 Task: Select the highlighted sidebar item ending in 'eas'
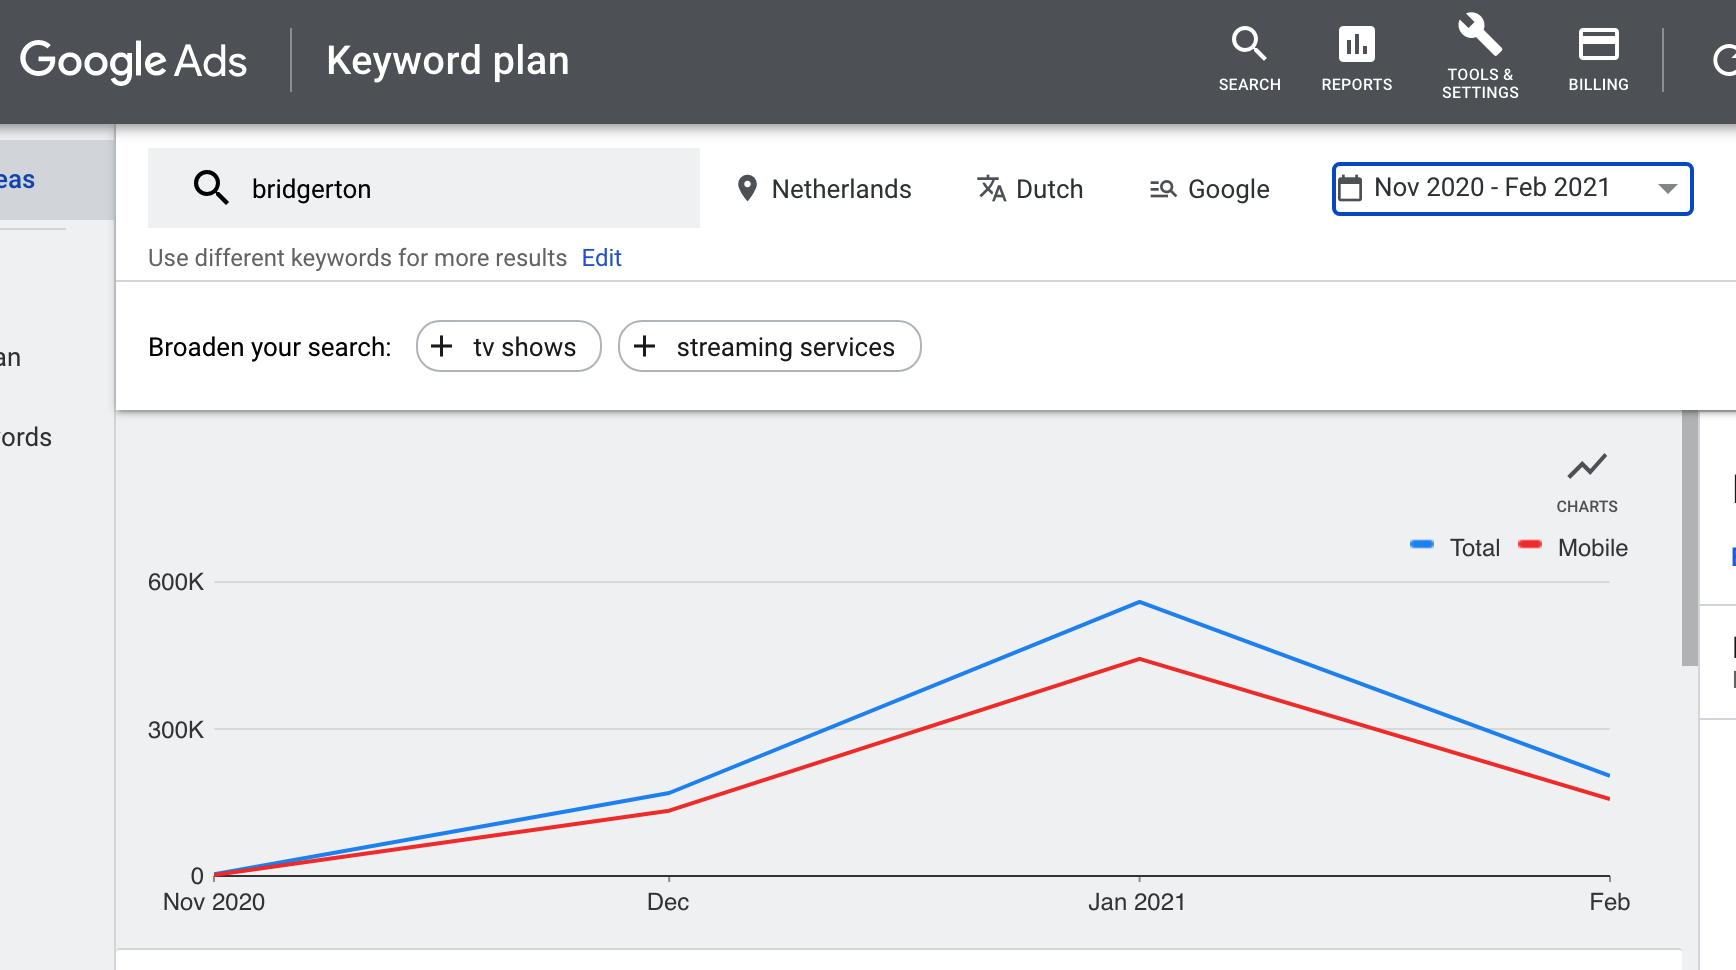[x=57, y=180]
